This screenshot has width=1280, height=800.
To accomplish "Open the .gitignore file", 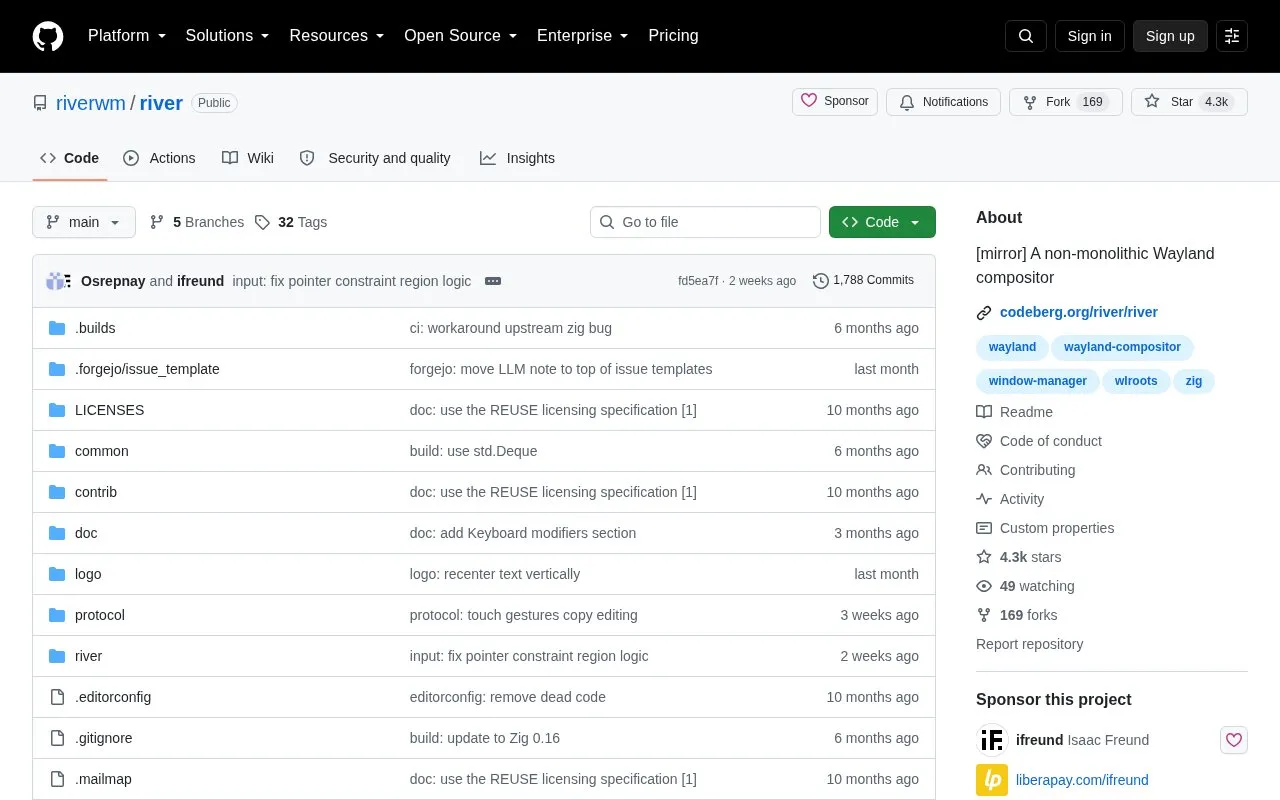I will tap(104, 738).
